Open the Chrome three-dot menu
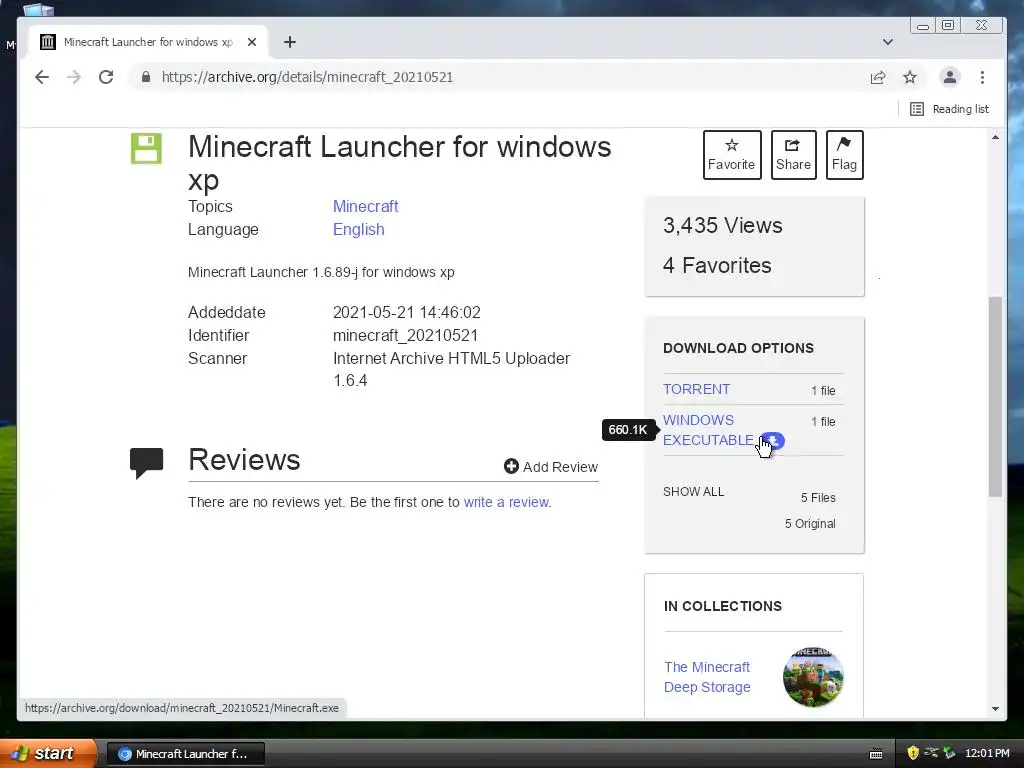The width and height of the screenshot is (1024, 768). [x=982, y=77]
